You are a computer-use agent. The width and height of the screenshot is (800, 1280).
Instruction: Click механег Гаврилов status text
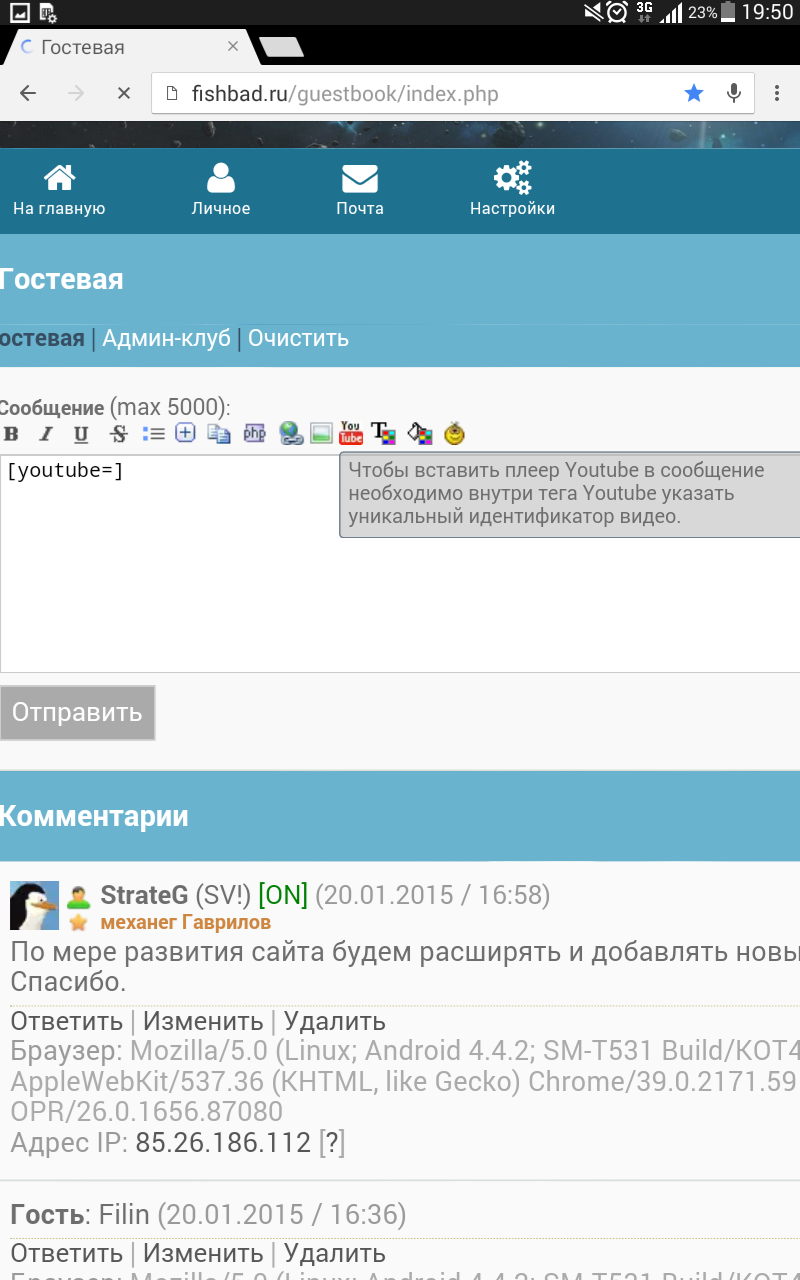point(184,922)
